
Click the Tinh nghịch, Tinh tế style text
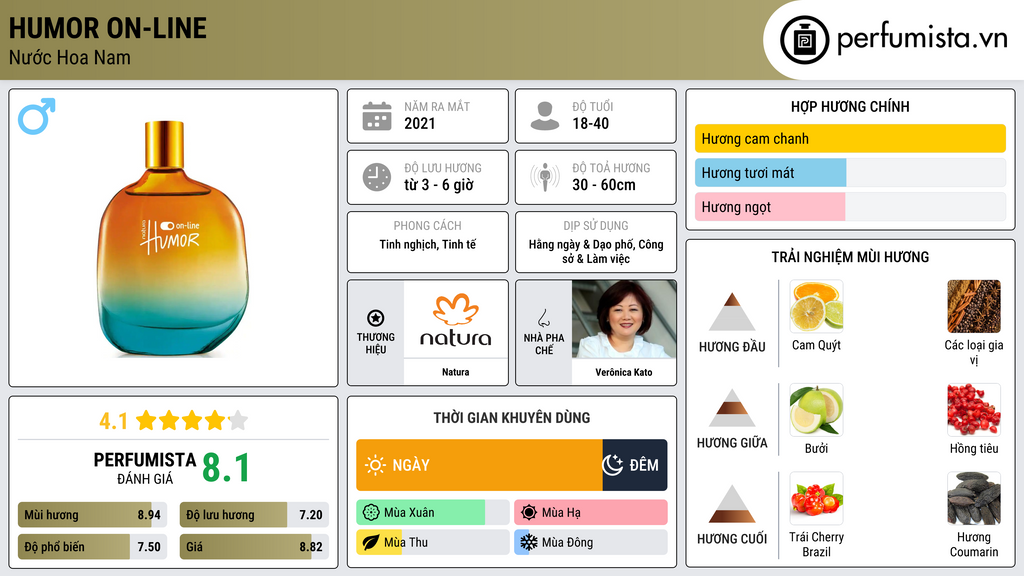(x=428, y=245)
